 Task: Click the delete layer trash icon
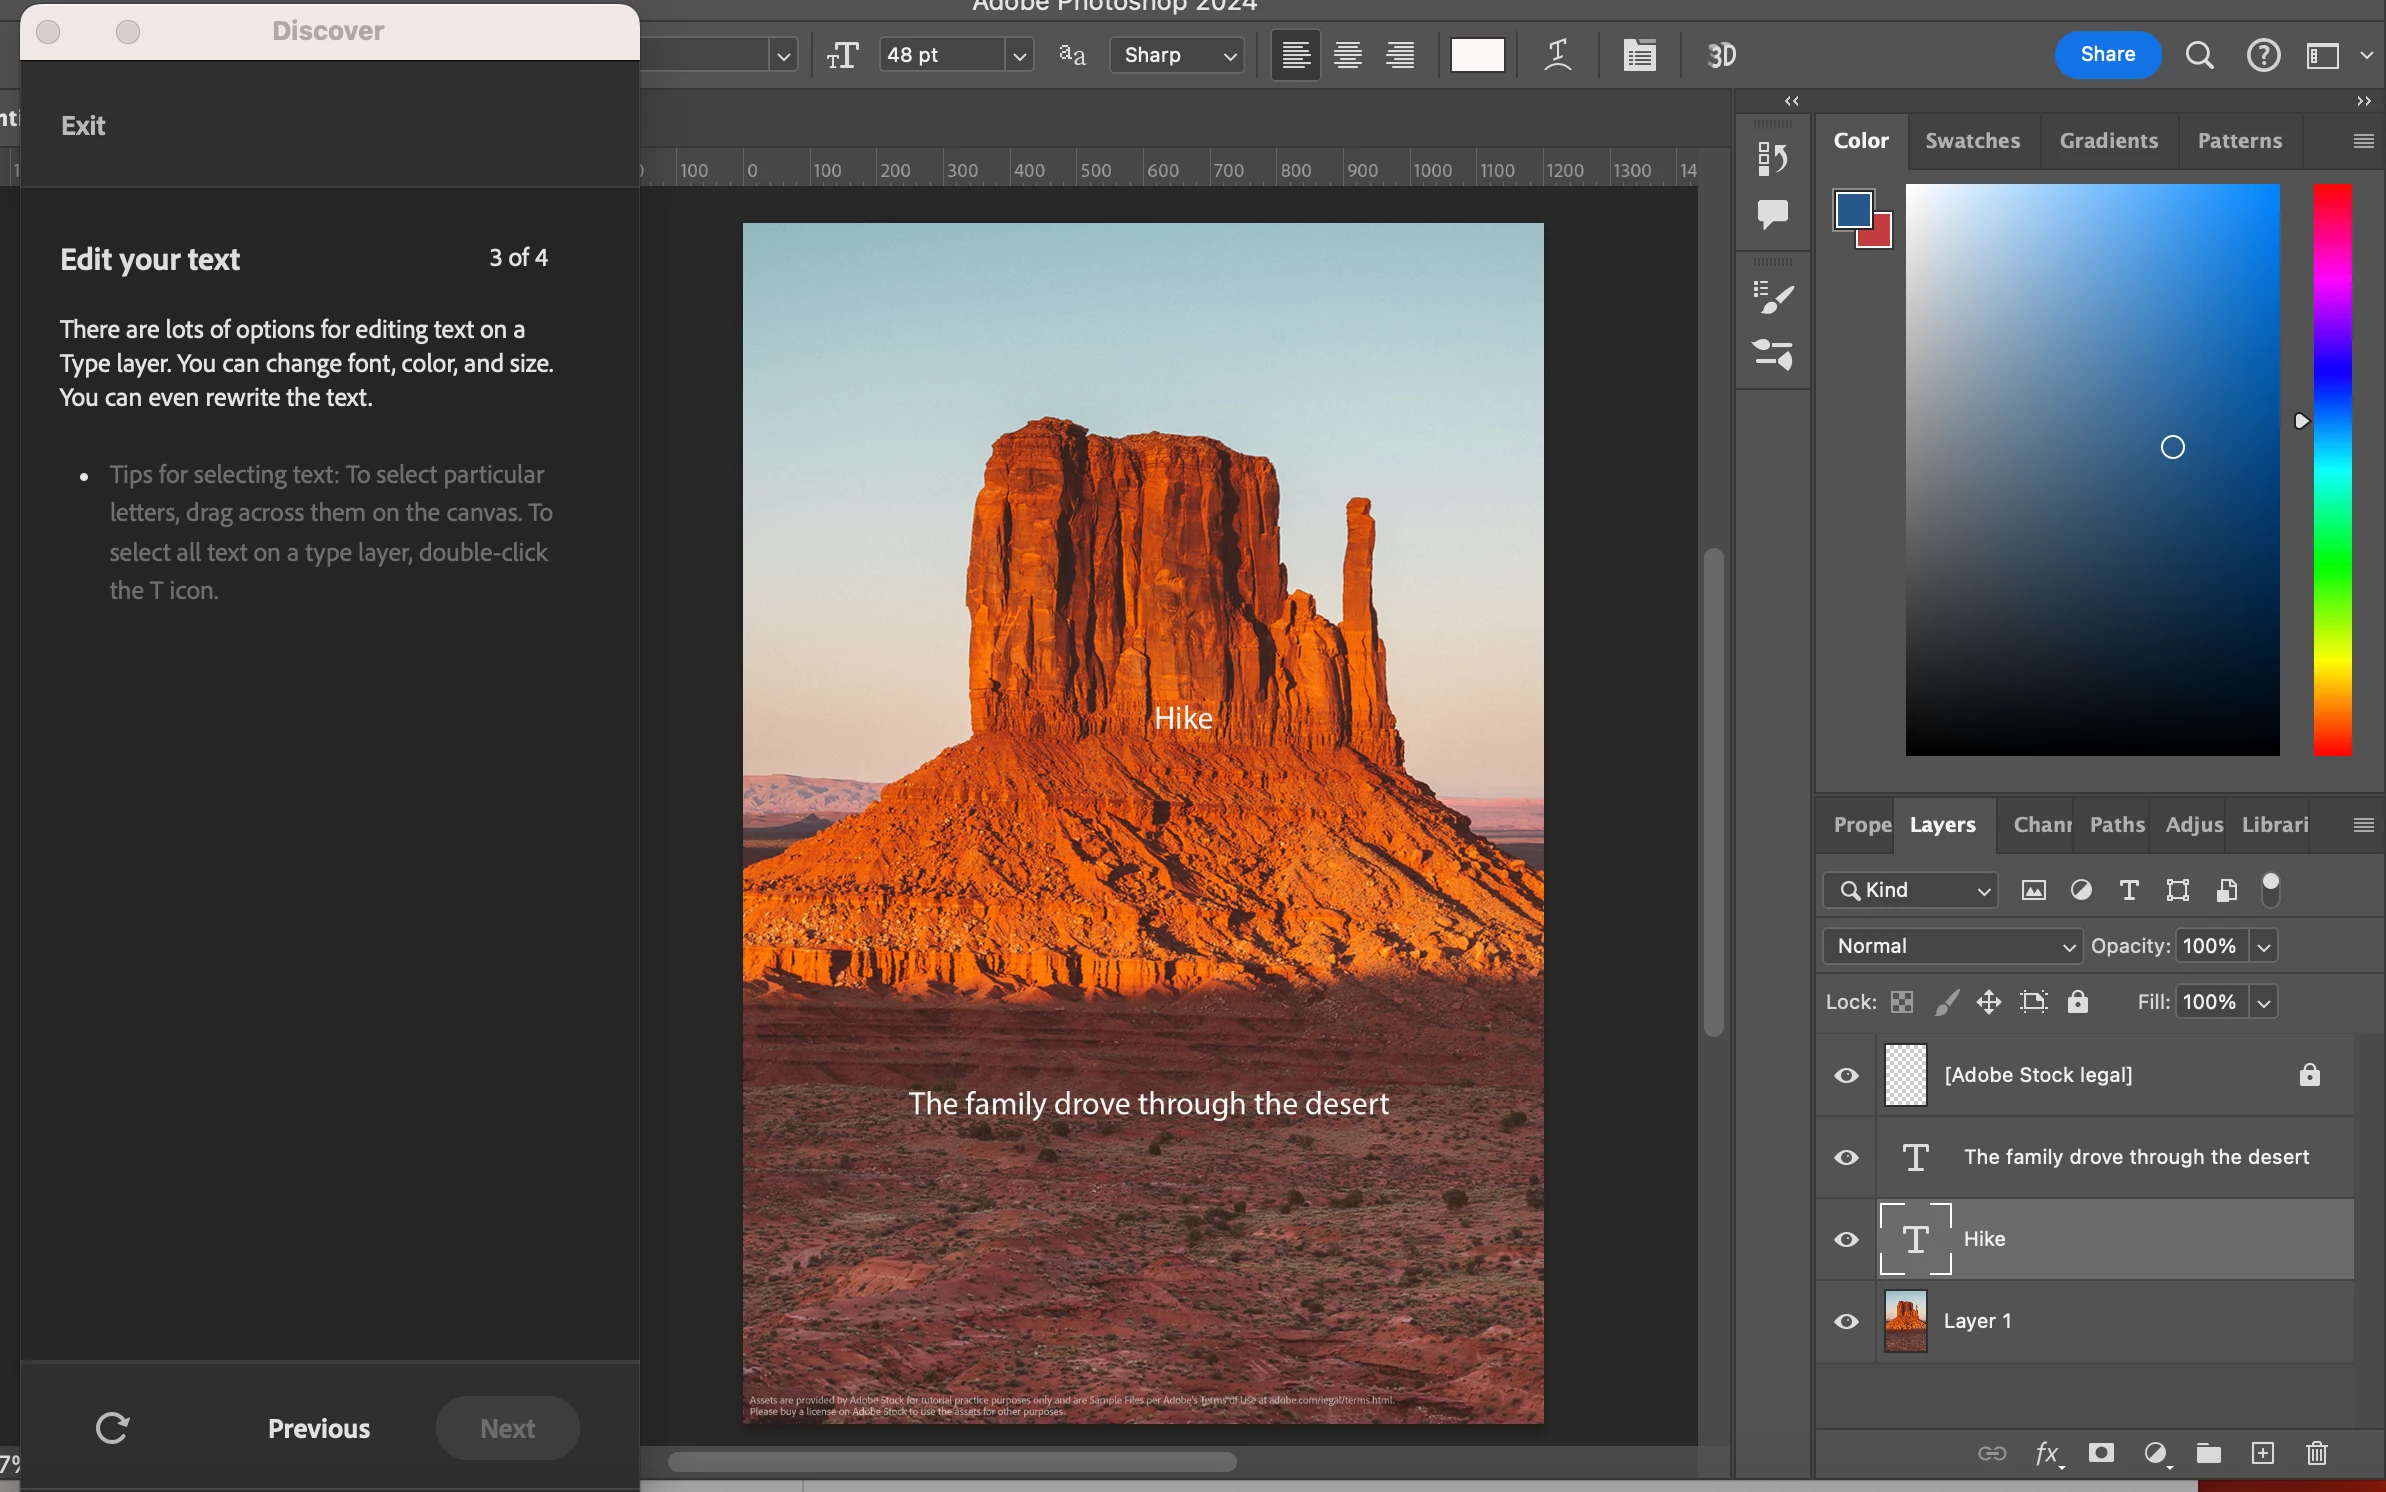[2317, 1453]
